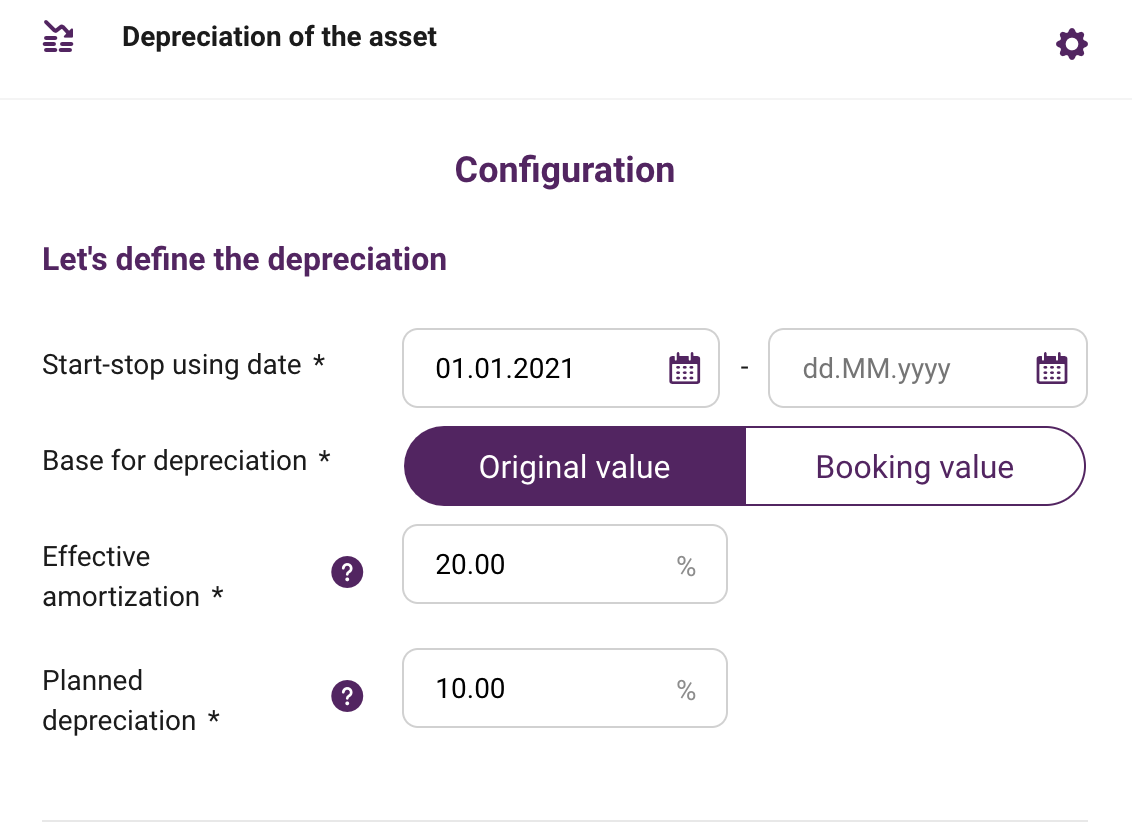Edit the Effective amortization 20.00 field
The image size is (1132, 840).
(x=565, y=564)
